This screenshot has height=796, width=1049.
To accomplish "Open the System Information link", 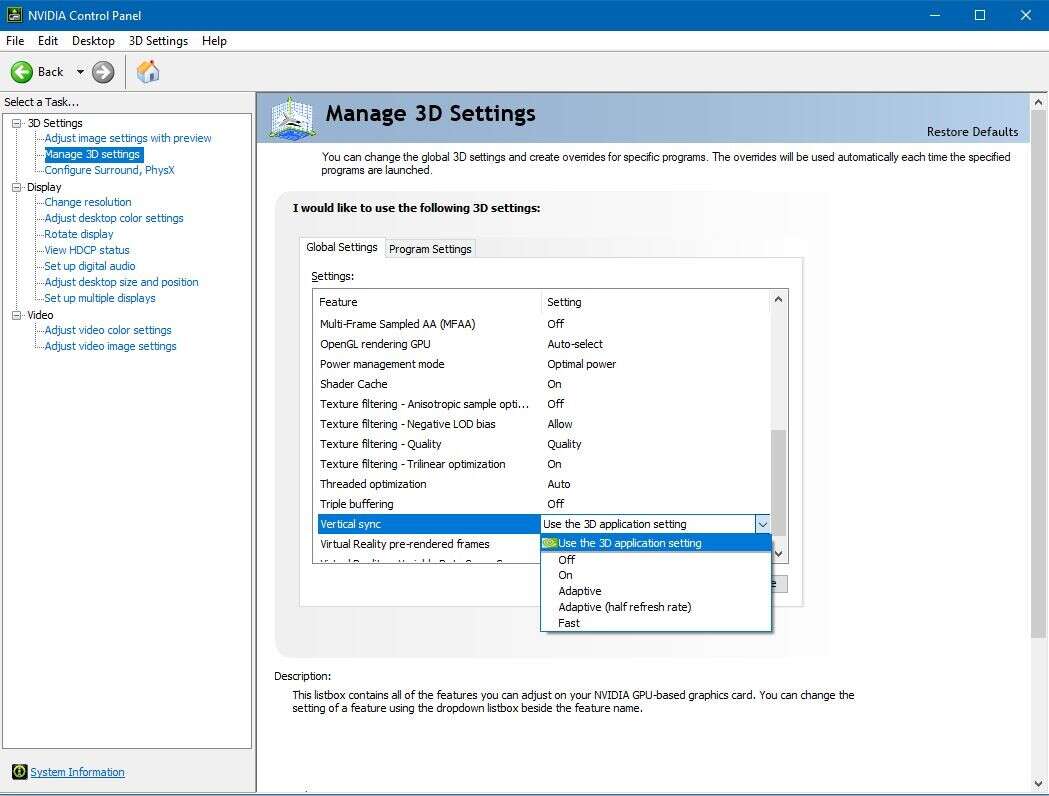I will (77, 772).
